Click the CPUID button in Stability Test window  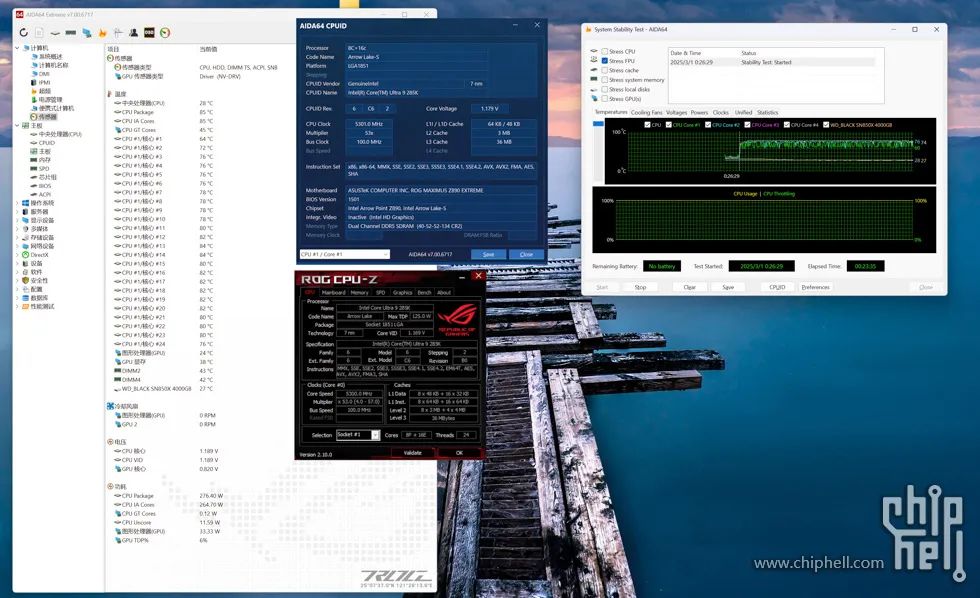click(777, 287)
